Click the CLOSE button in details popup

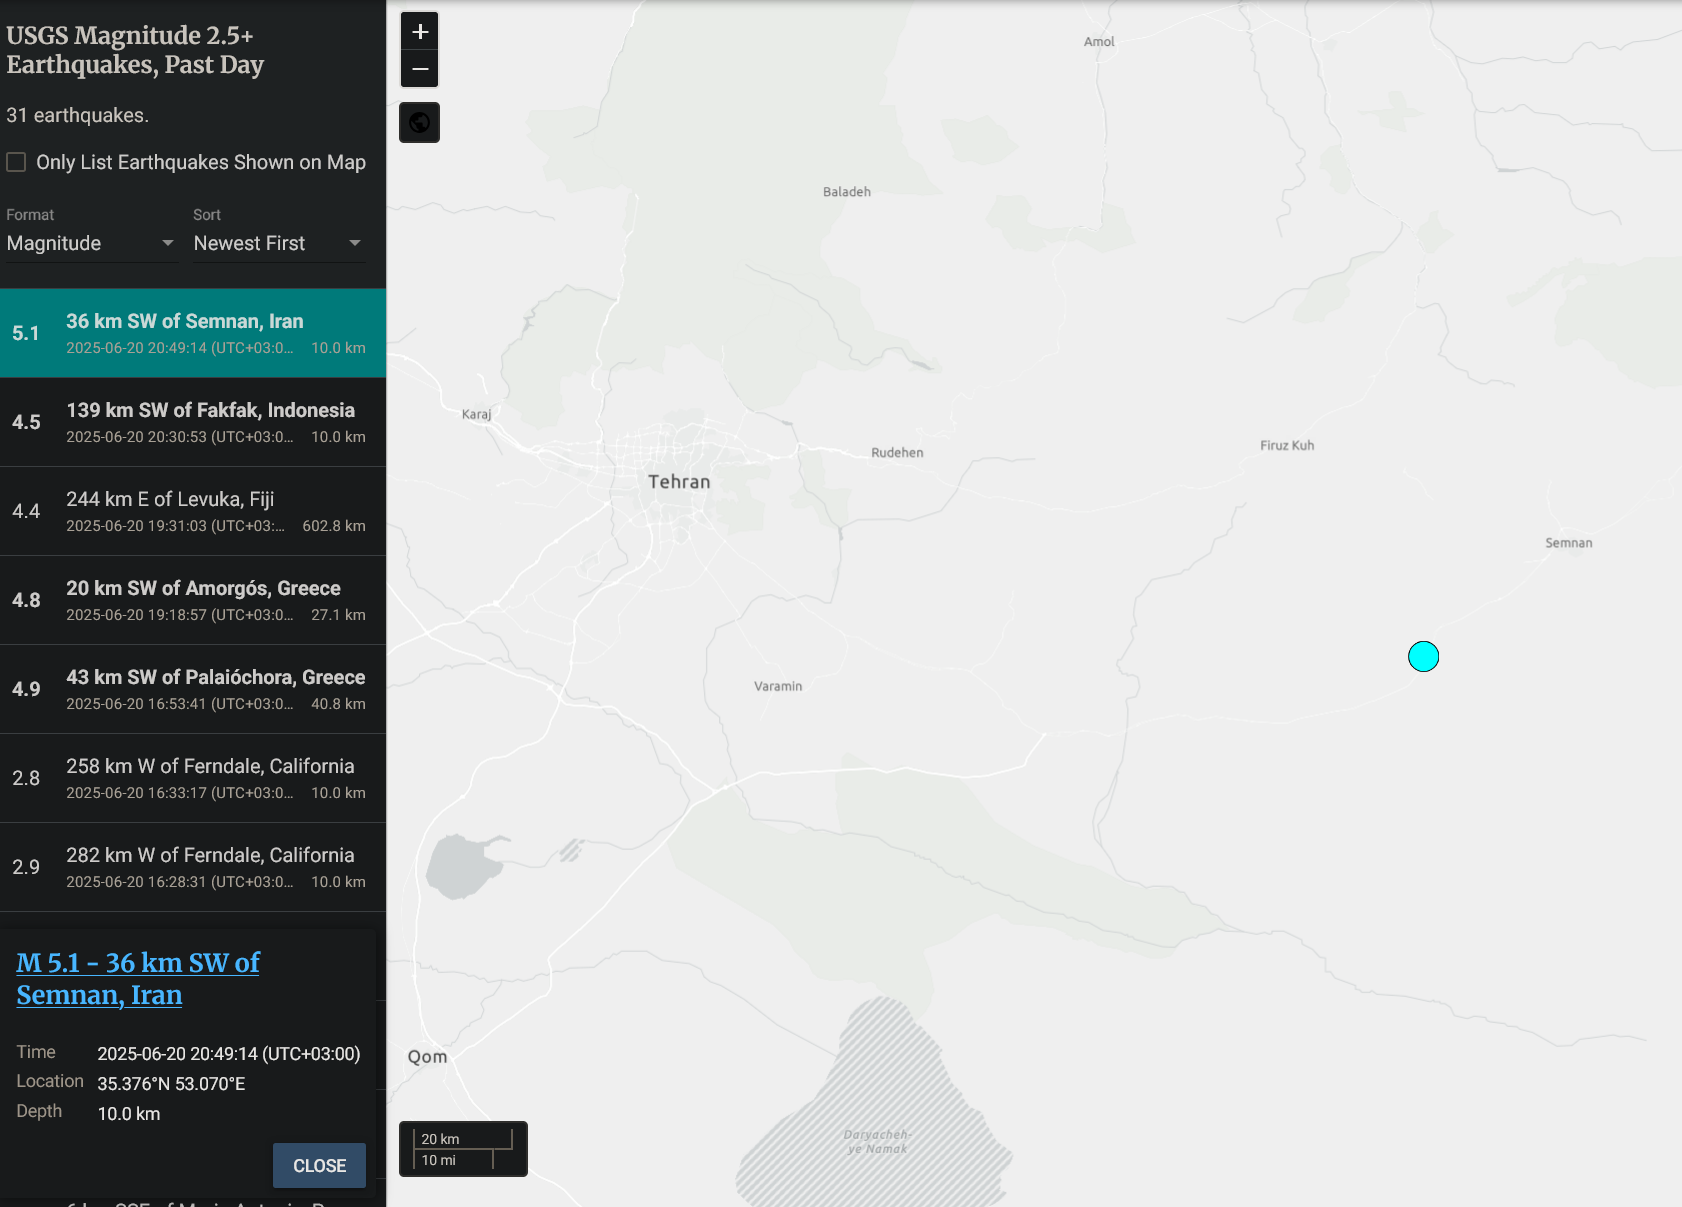[x=319, y=1165]
